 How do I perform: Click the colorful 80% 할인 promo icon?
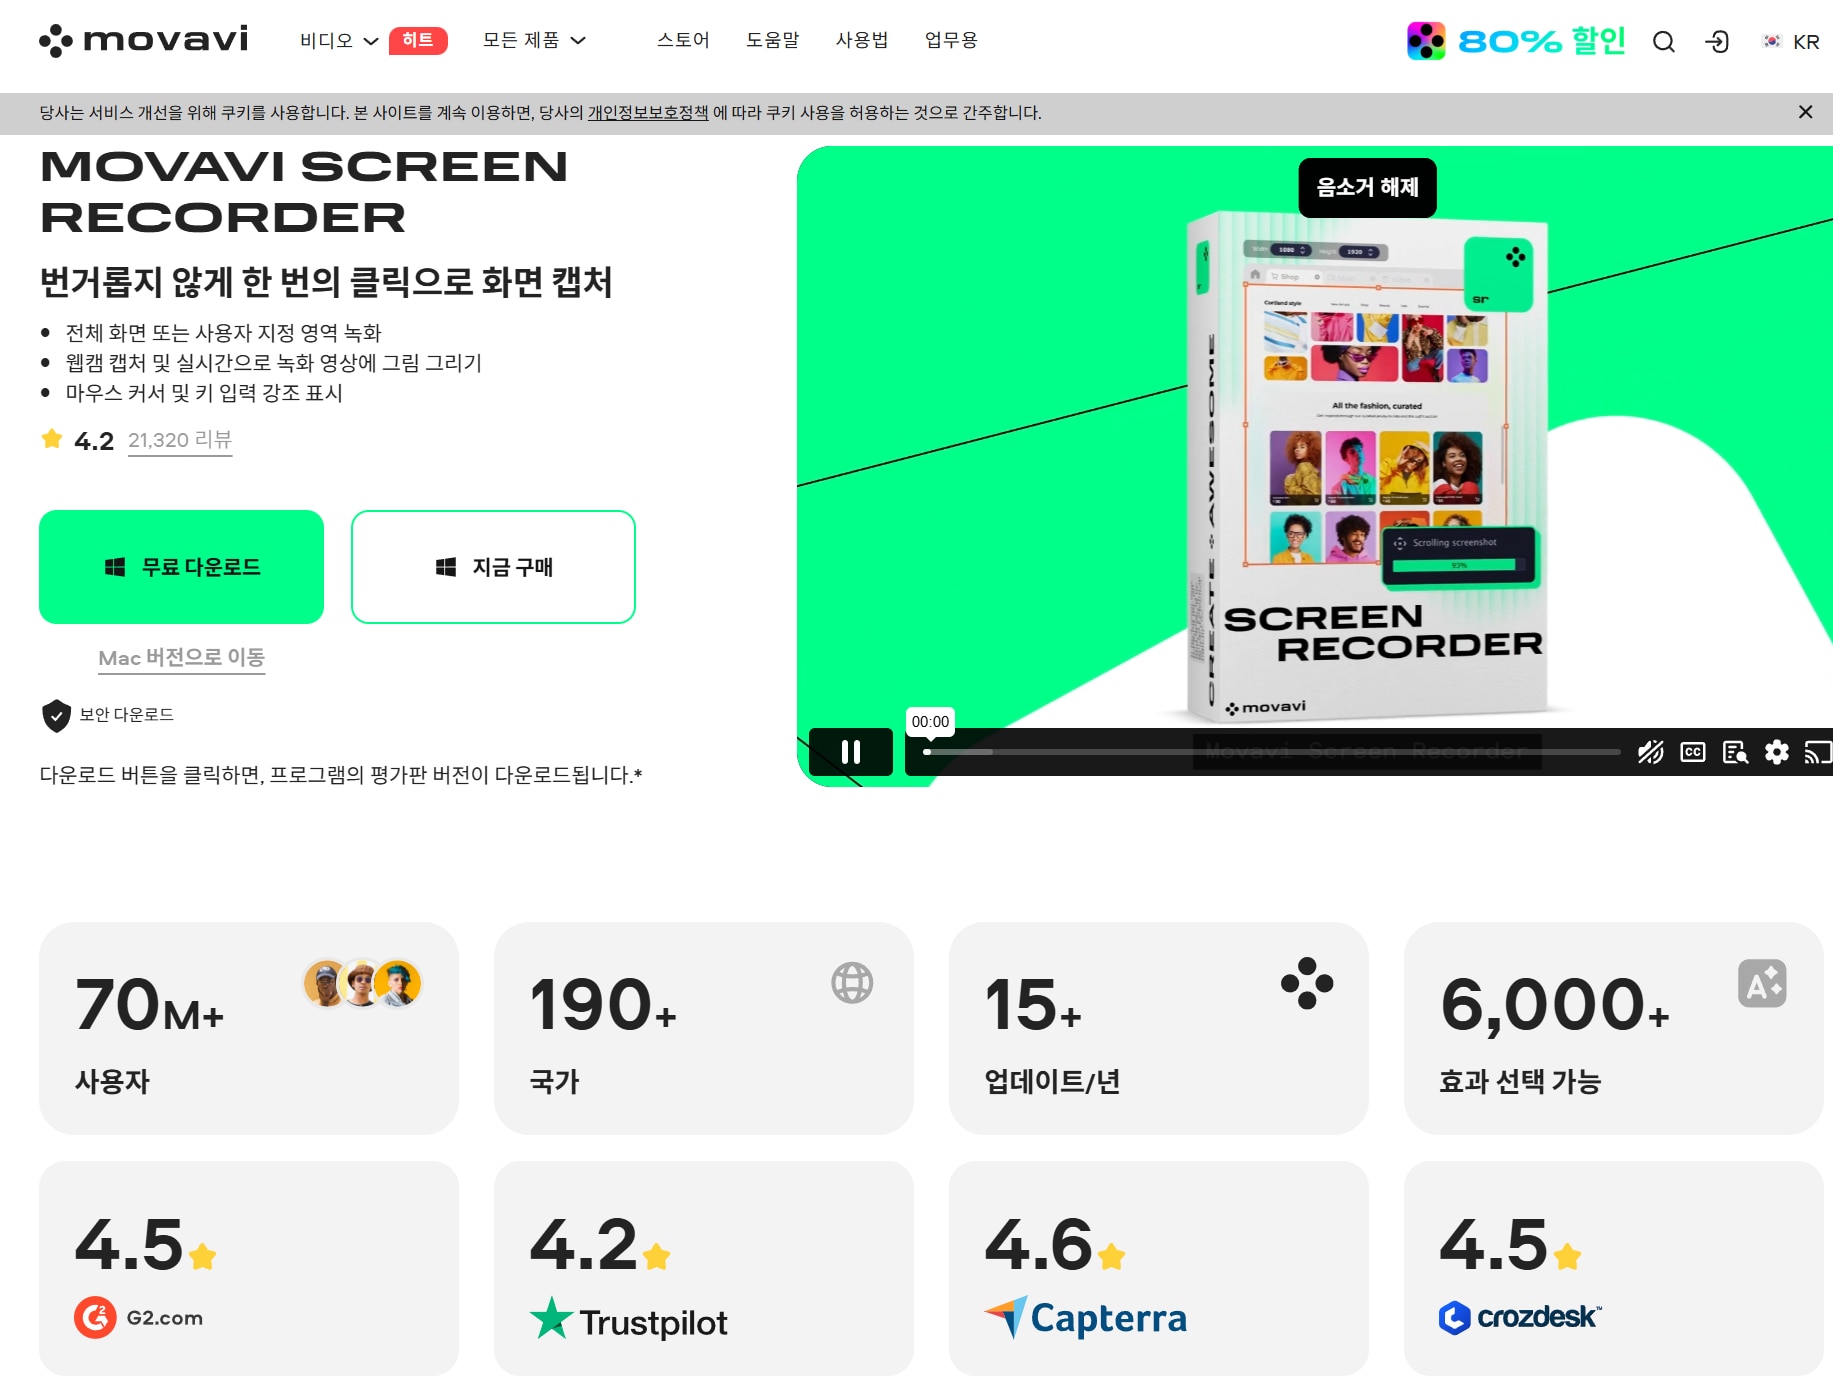[1426, 41]
